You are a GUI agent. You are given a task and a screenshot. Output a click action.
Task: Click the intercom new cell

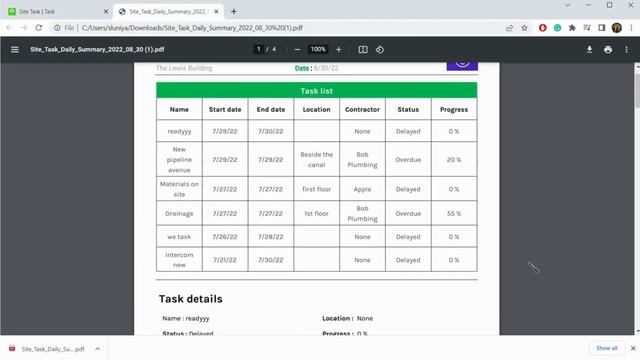[179, 260]
